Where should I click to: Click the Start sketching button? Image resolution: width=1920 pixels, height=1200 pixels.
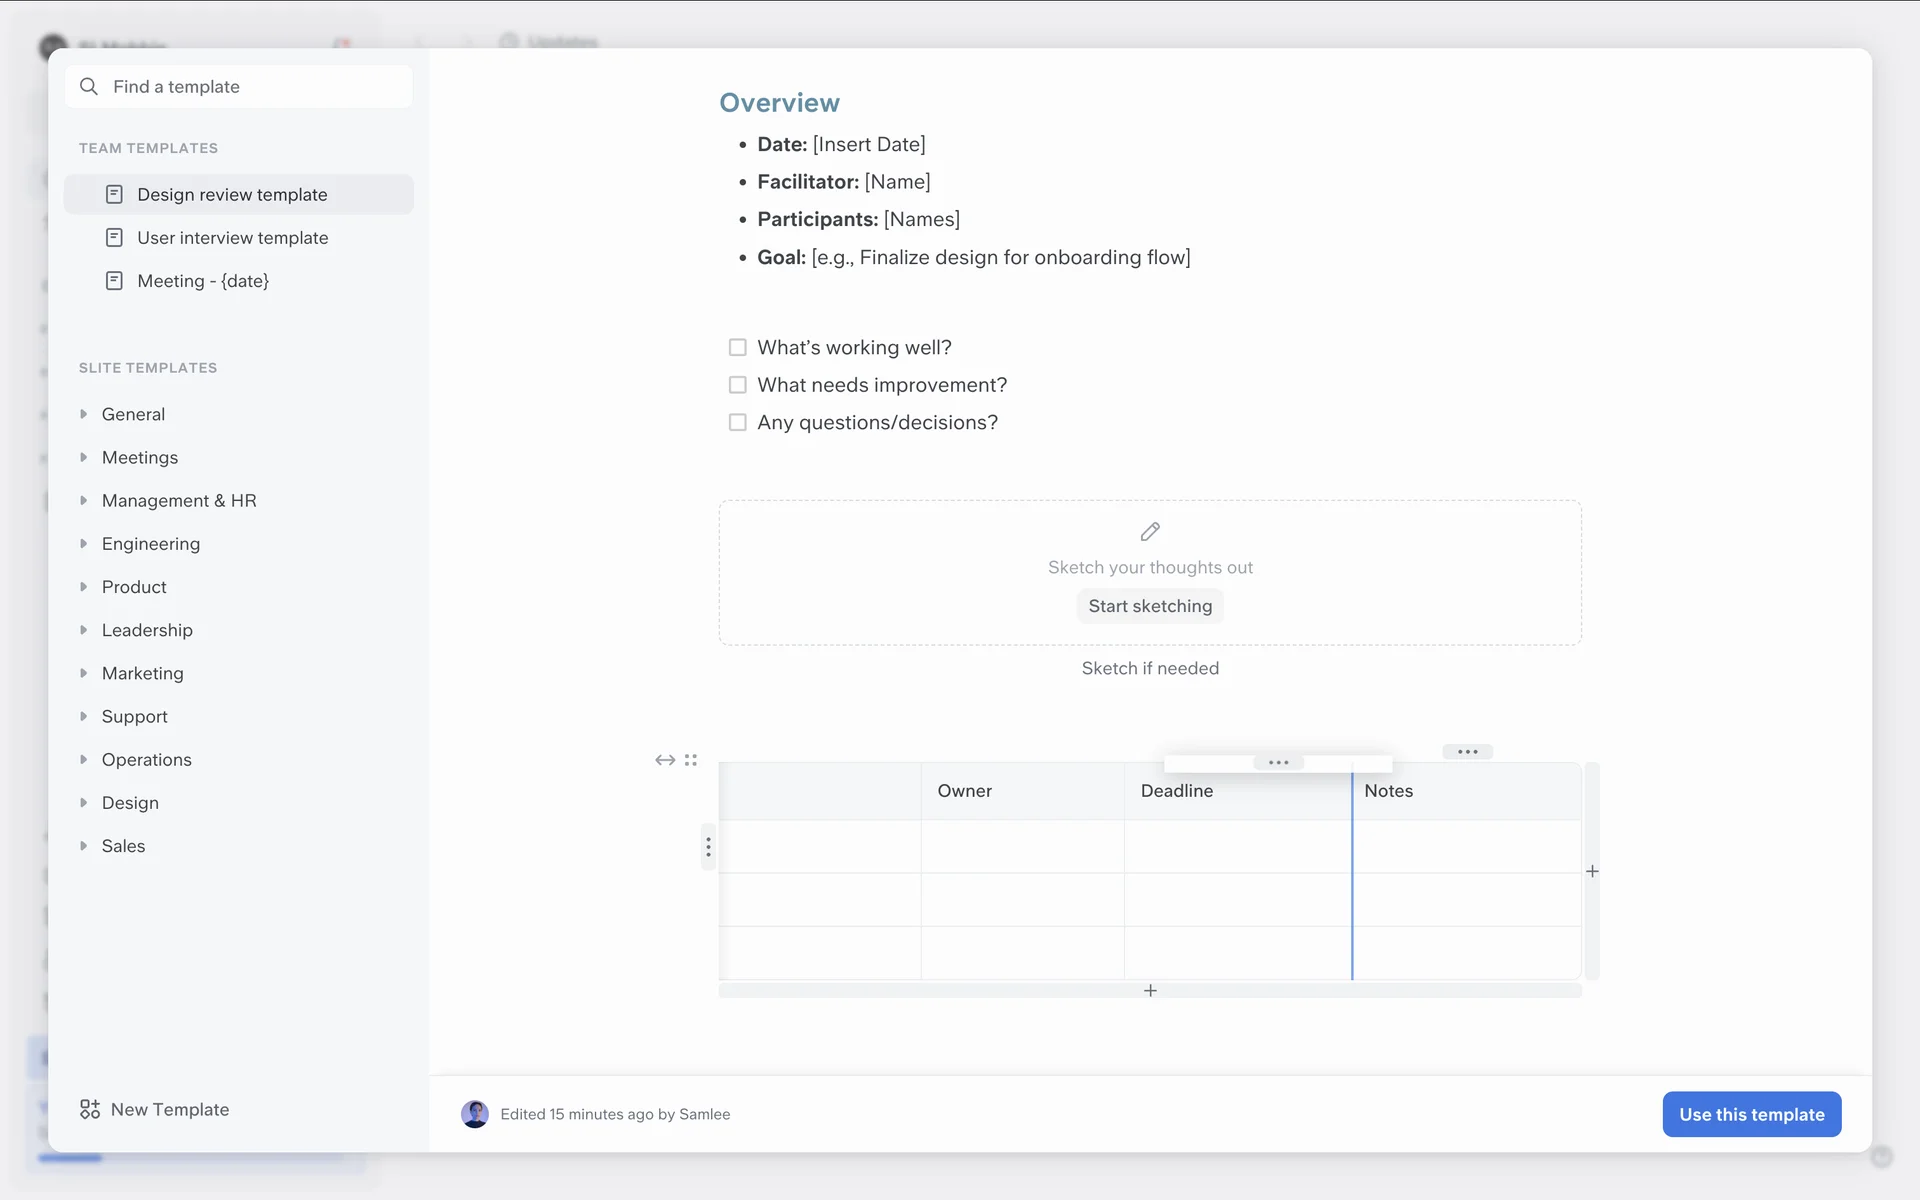point(1150,606)
